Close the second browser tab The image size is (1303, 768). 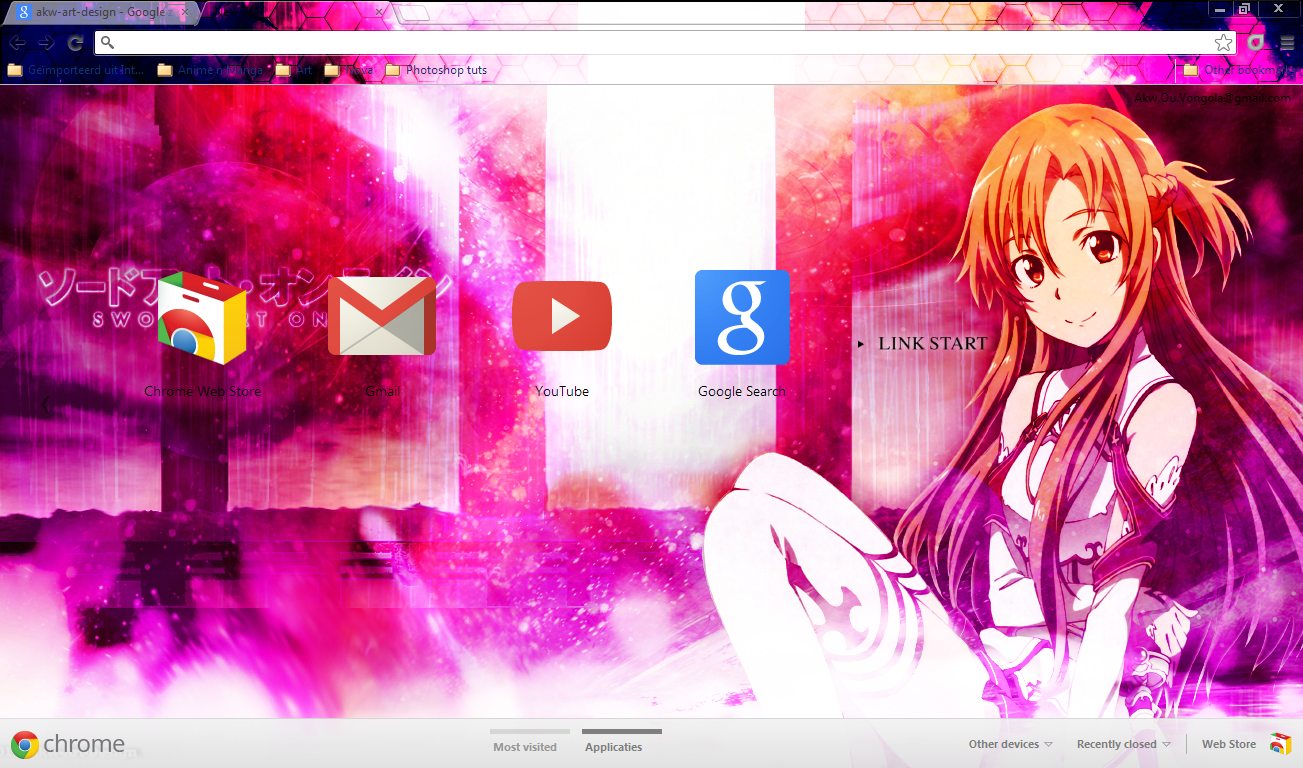coord(379,13)
